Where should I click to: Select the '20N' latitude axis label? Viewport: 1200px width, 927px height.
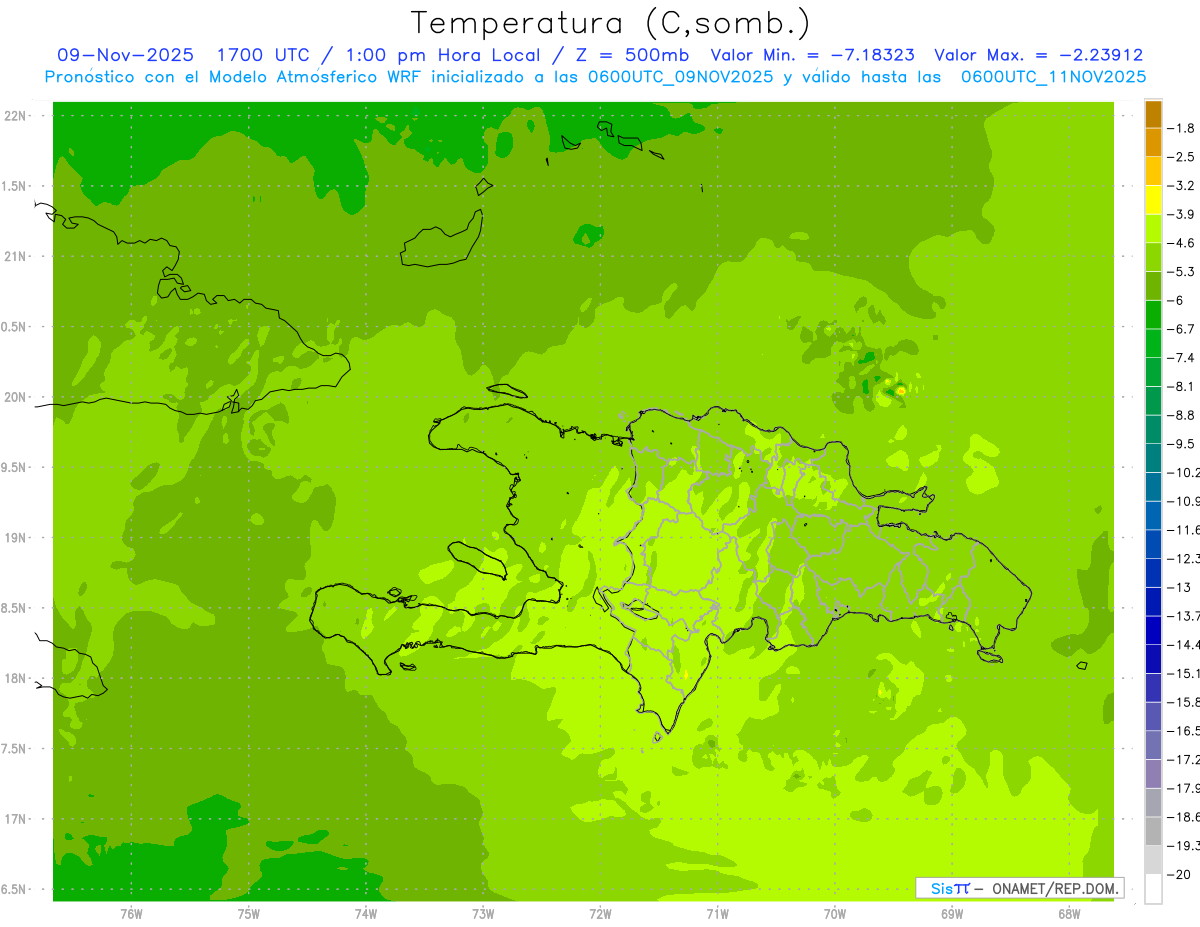tap(16, 398)
